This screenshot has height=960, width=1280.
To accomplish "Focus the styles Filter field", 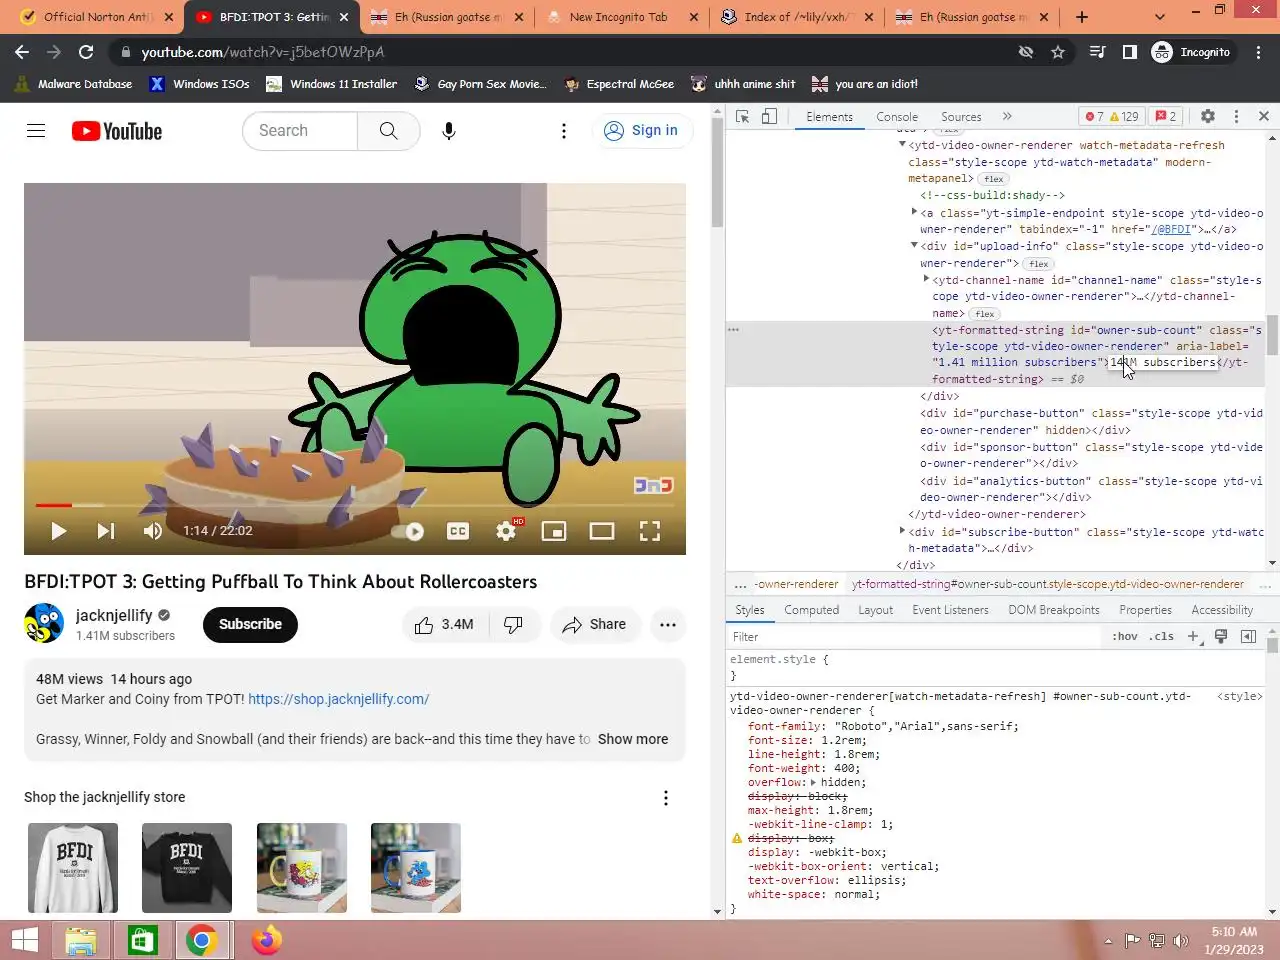I will tap(915, 637).
